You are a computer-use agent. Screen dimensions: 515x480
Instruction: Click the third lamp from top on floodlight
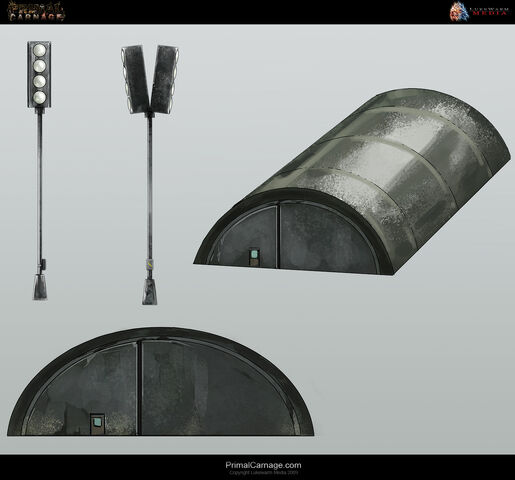40,81
